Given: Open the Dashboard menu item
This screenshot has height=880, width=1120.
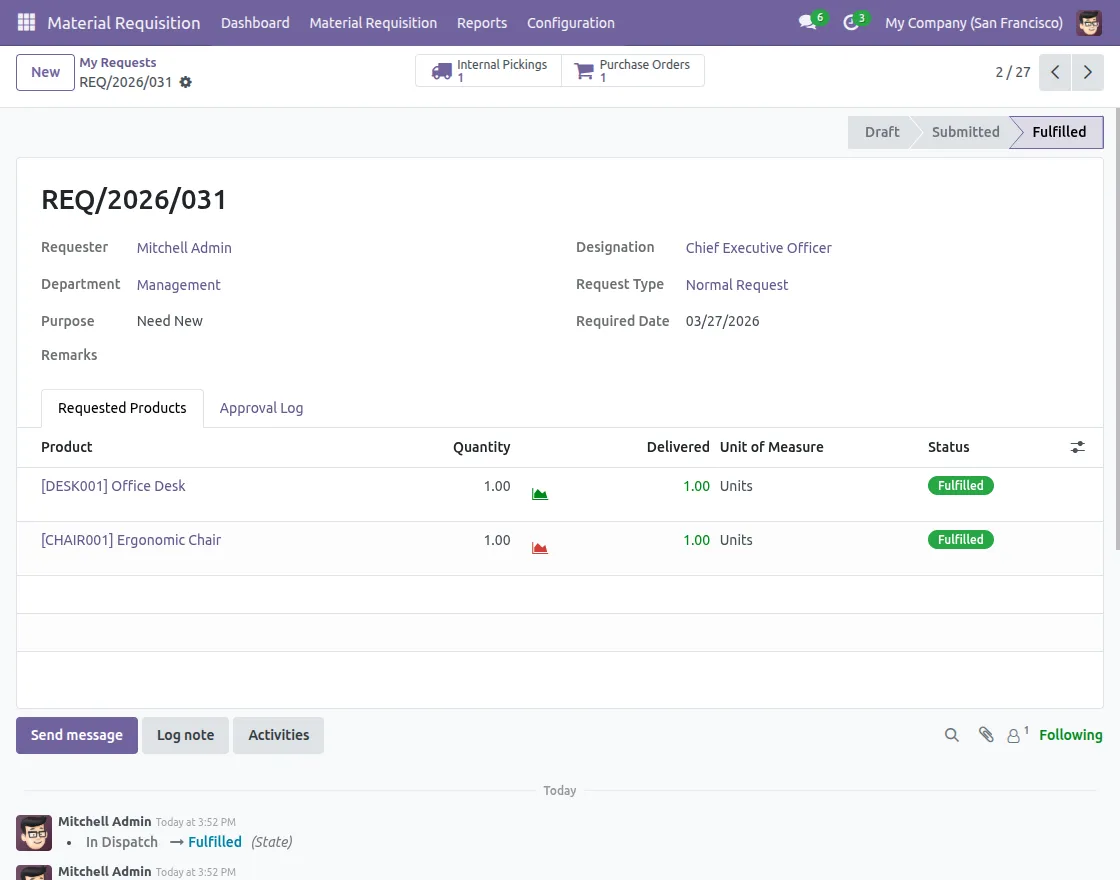Looking at the screenshot, I should coord(255,23).
